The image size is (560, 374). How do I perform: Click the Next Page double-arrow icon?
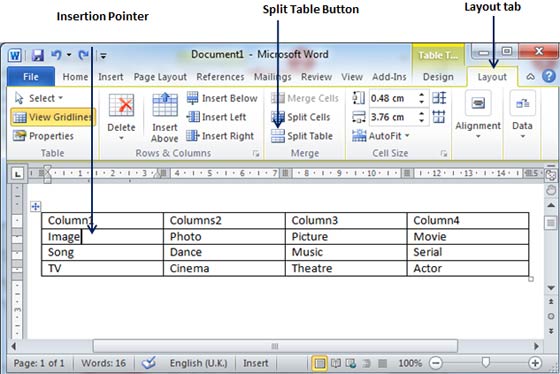pos(551,331)
